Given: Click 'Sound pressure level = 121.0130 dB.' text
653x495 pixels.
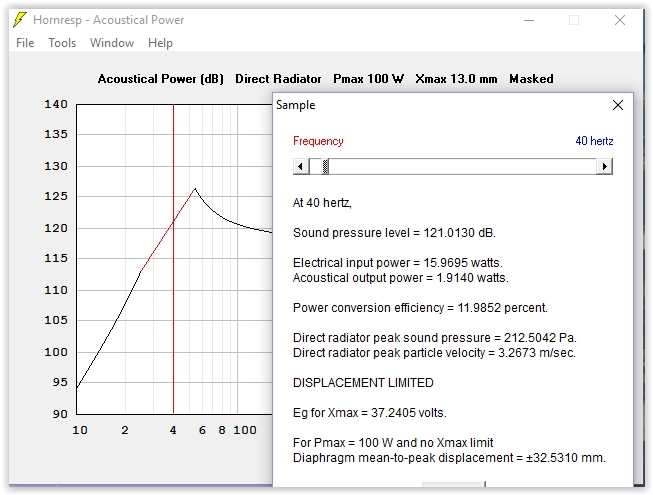Looking at the screenshot, I should click(x=394, y=233).
